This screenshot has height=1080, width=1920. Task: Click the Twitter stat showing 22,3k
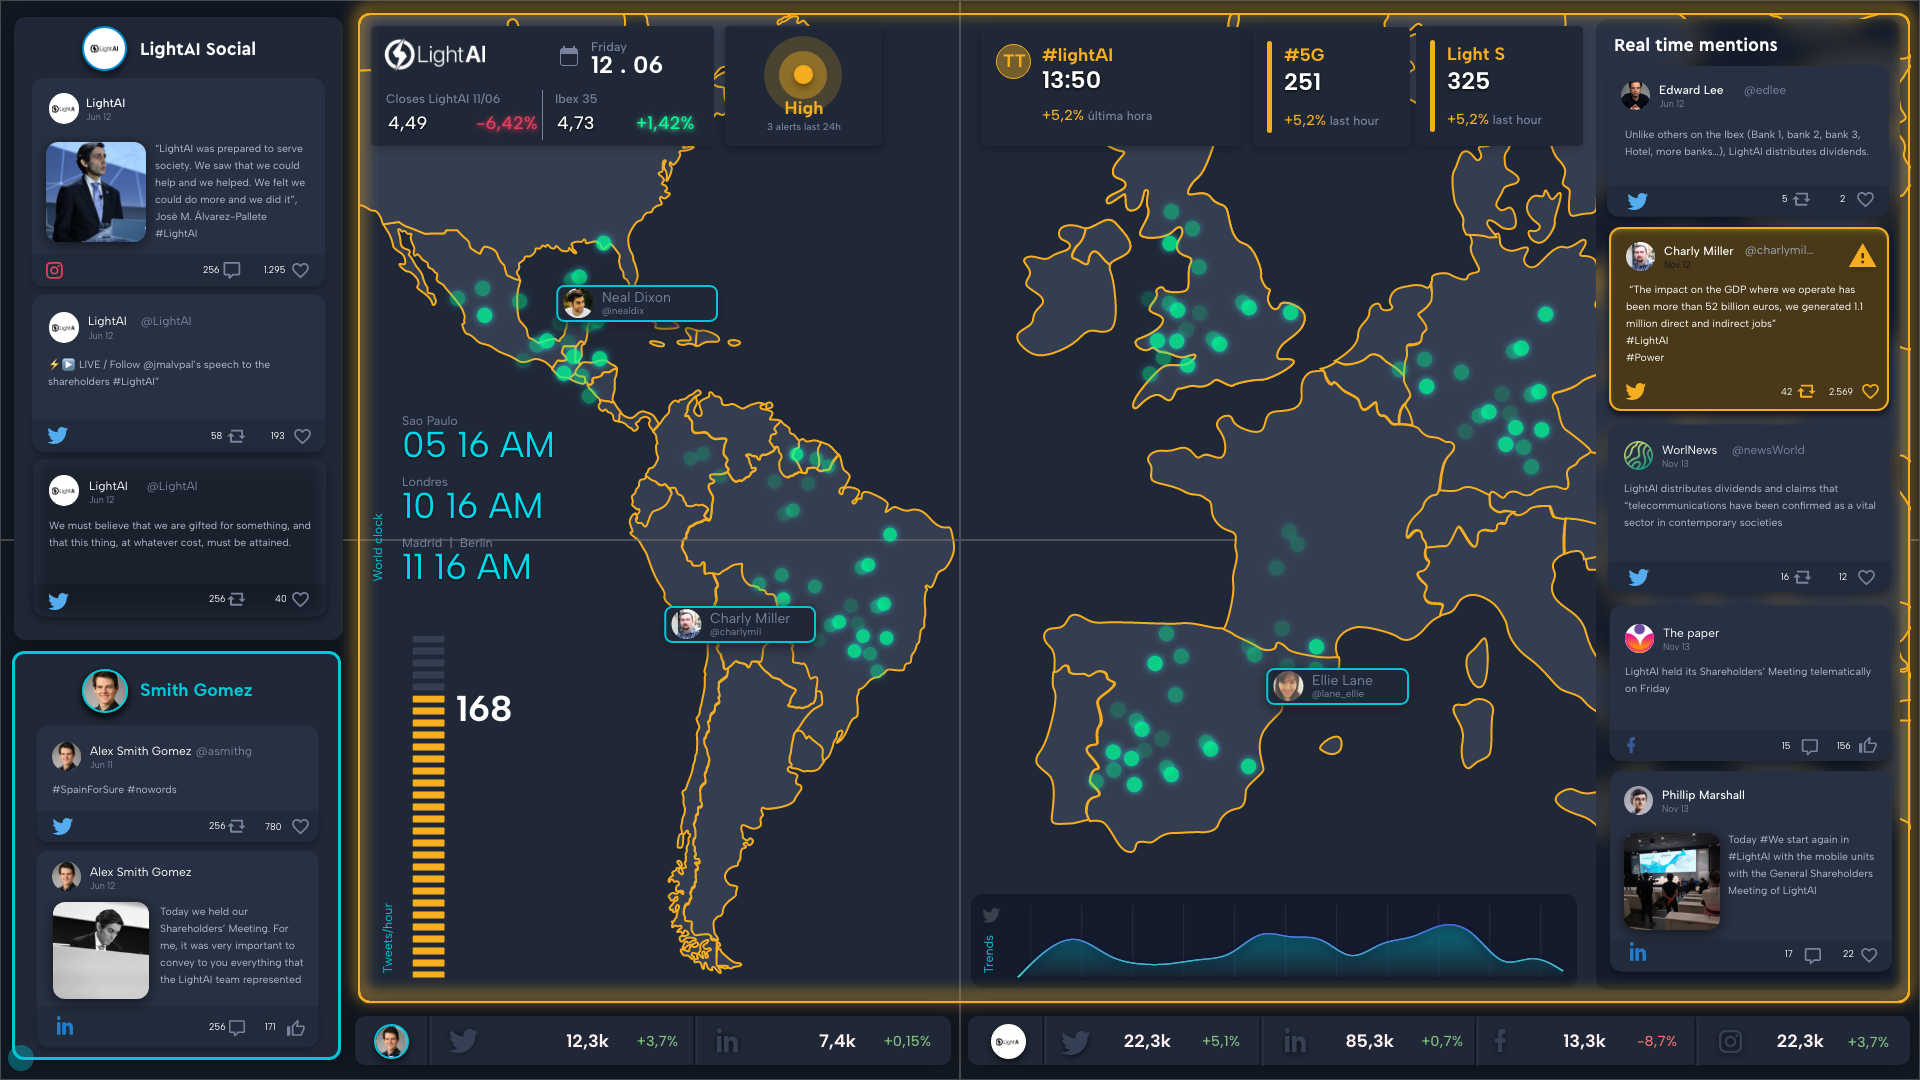click(1152, 1041)
